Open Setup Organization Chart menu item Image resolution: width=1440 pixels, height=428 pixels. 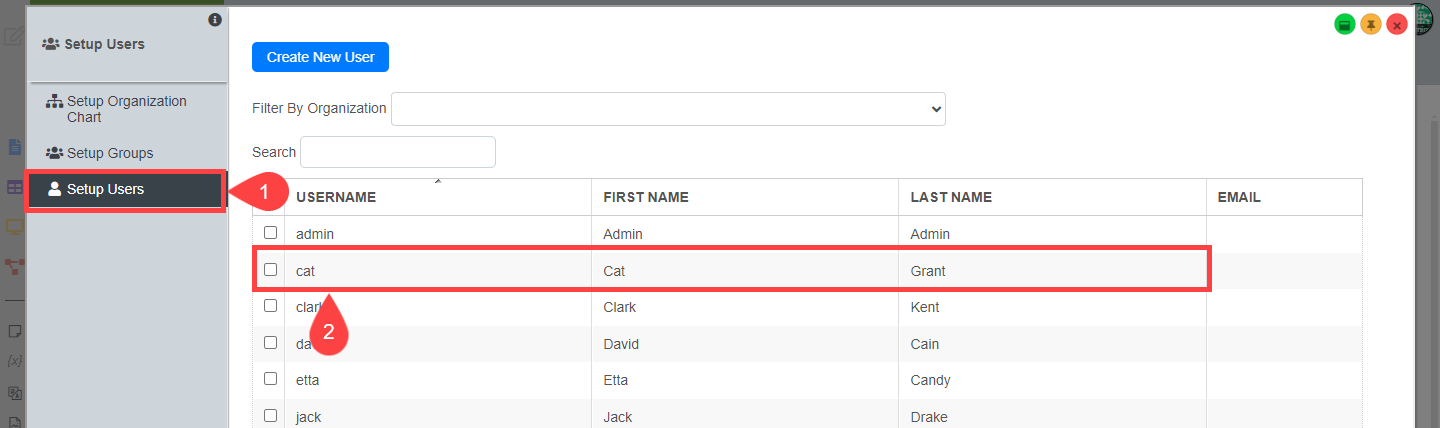pos(126,109)
